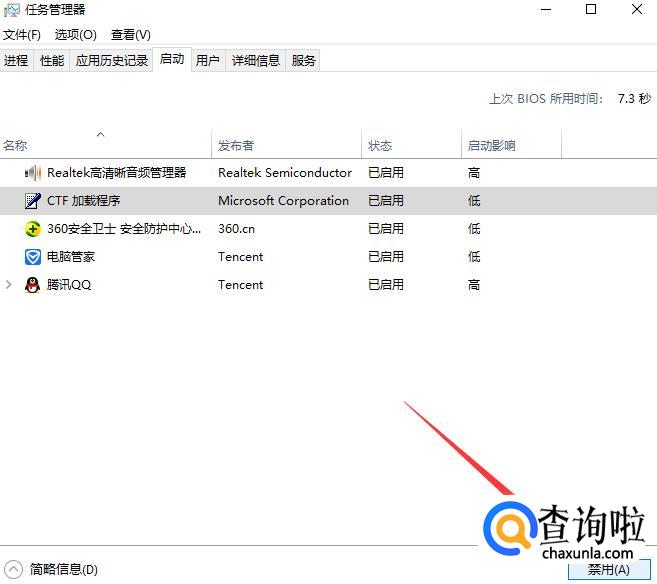Open the 文件(F) menu

(x=22, y=34)
